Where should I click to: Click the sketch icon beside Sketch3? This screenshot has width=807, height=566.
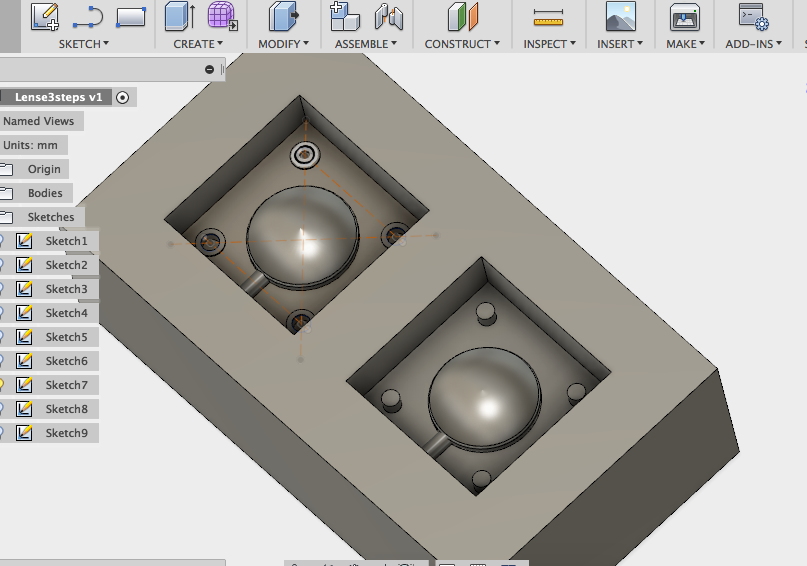pyautogui.click(x=24, y=289)
